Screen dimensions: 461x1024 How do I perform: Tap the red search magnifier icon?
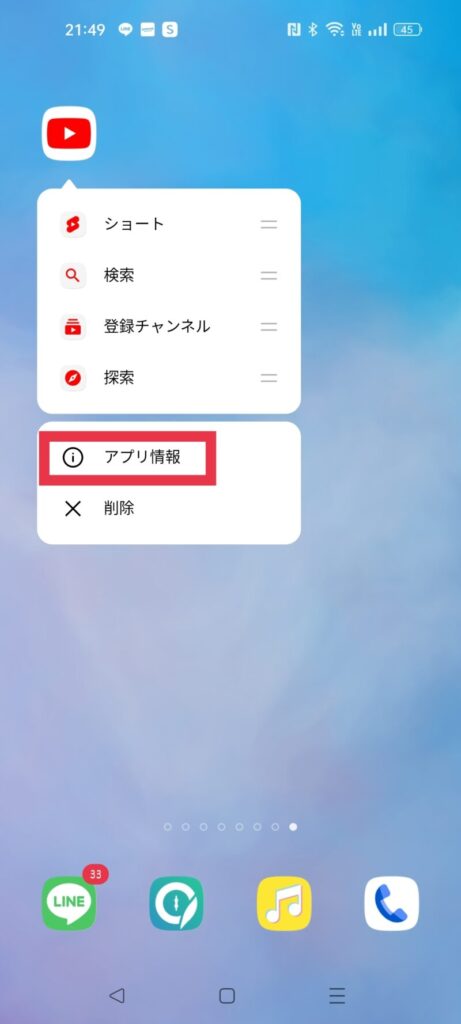[72, 276]
